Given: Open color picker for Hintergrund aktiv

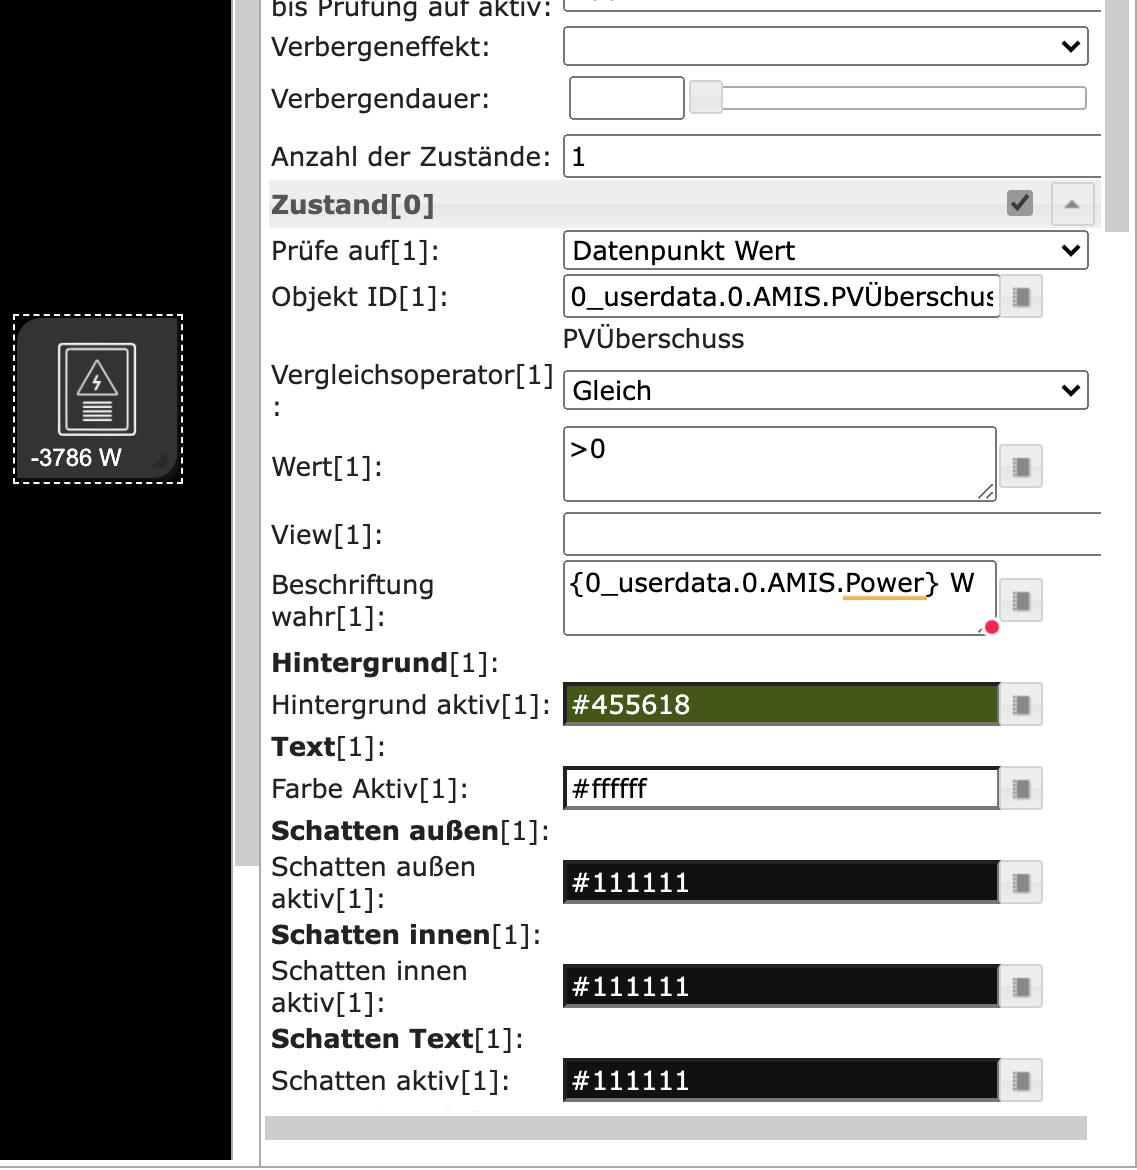Looking at the screenshot, I should (x=1021, y=705).
